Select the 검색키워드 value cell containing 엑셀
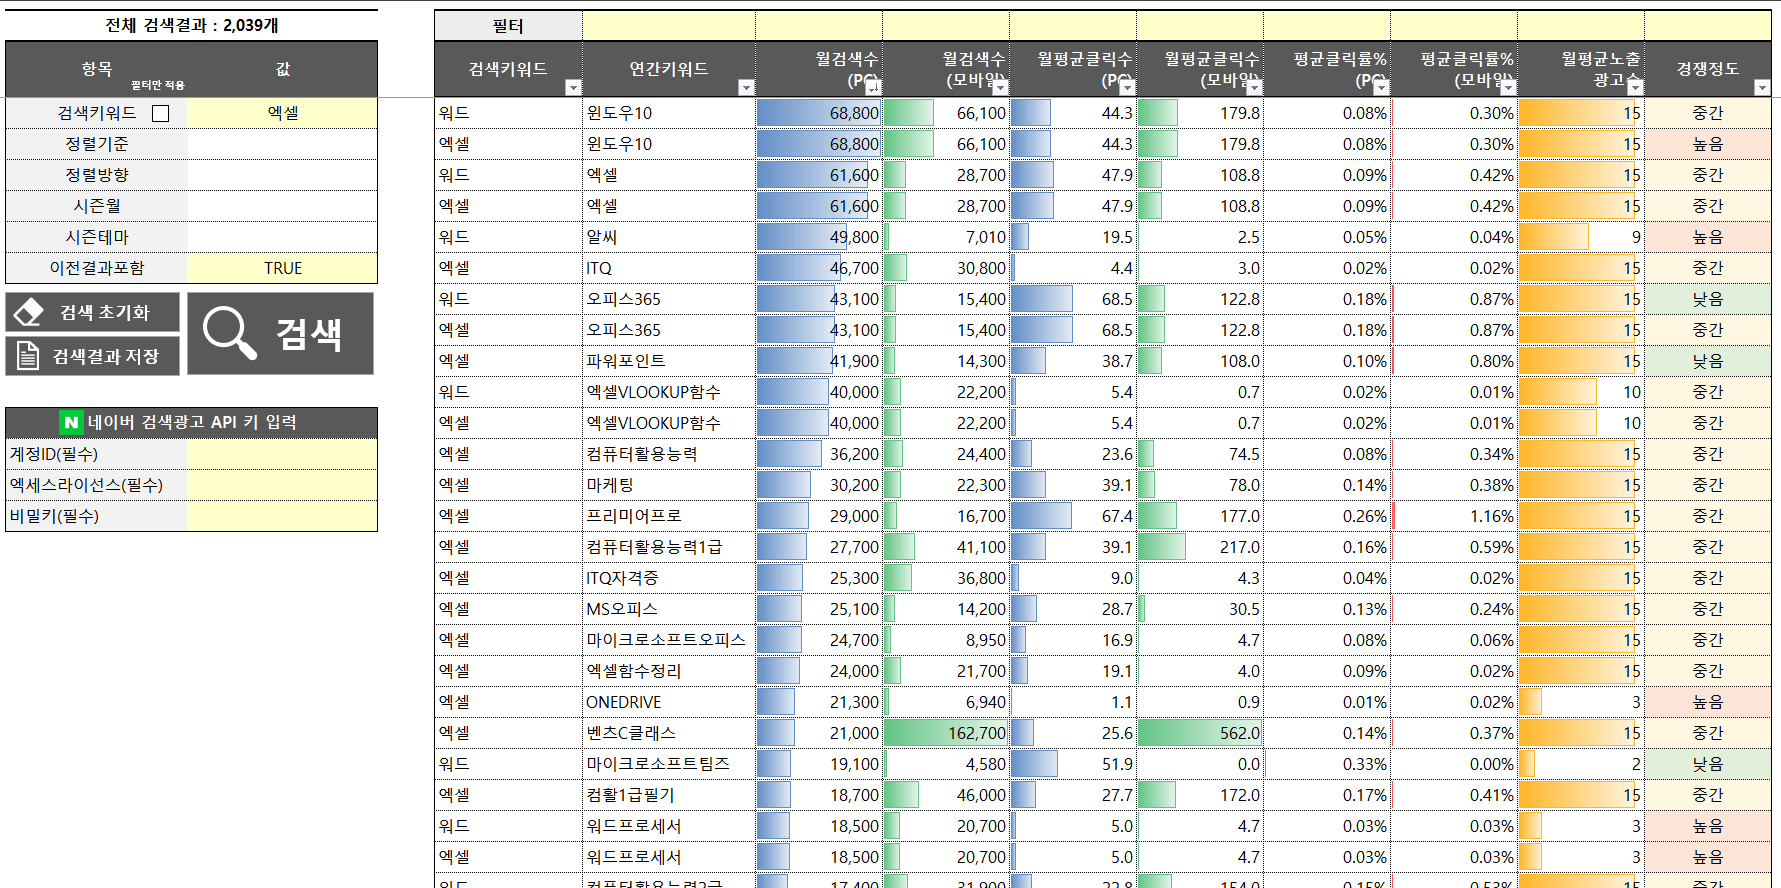This screenshot has width=1781, height=888. 283,113
